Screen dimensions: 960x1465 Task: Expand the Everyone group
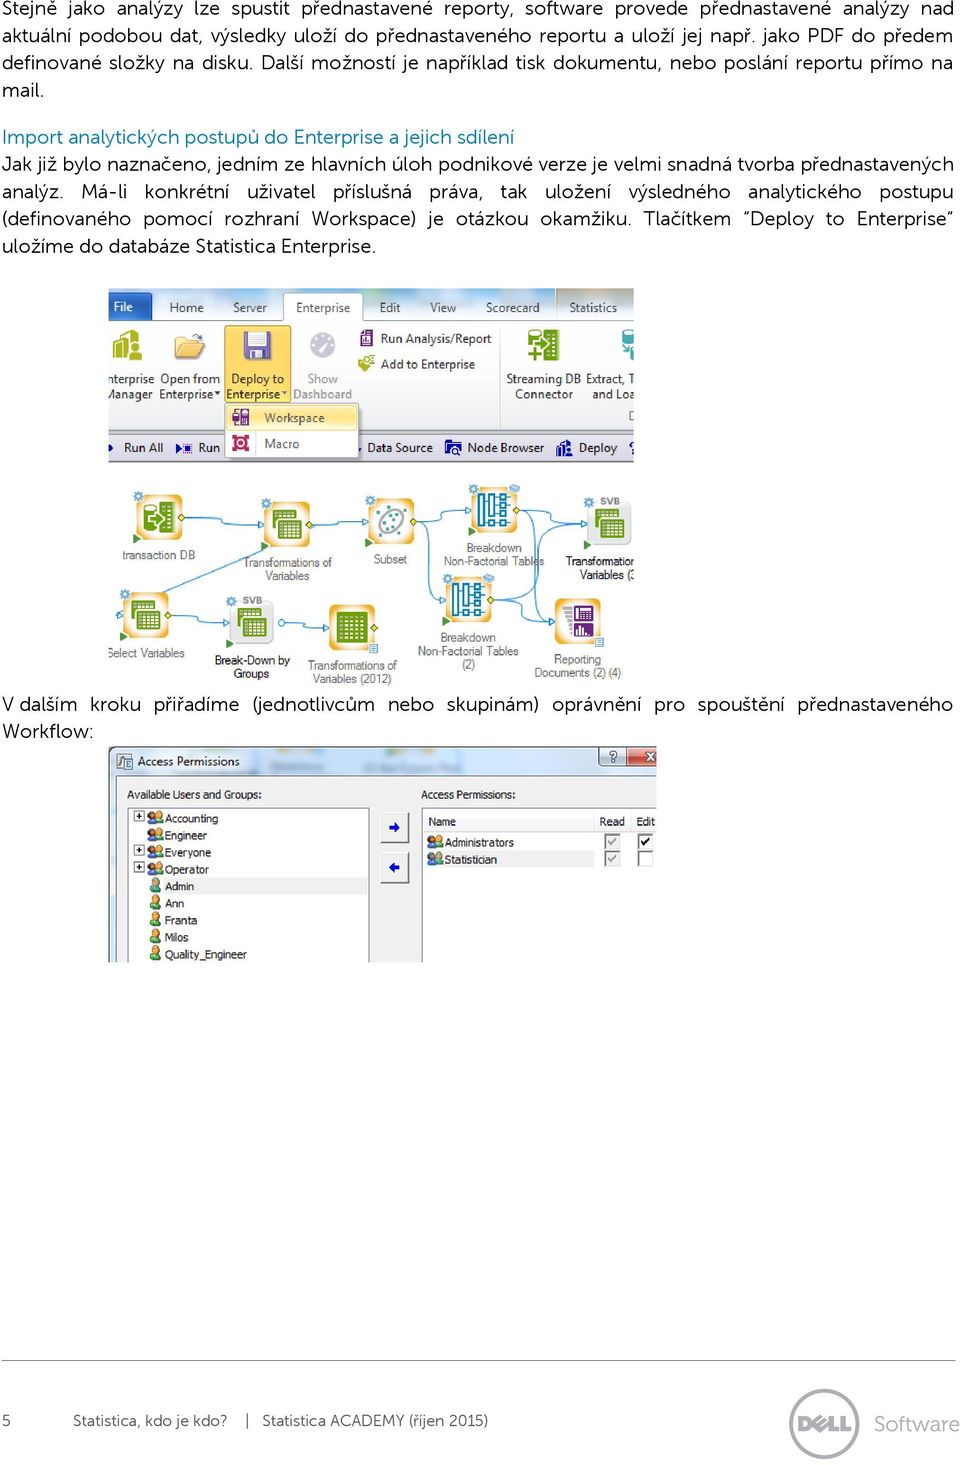139,850
